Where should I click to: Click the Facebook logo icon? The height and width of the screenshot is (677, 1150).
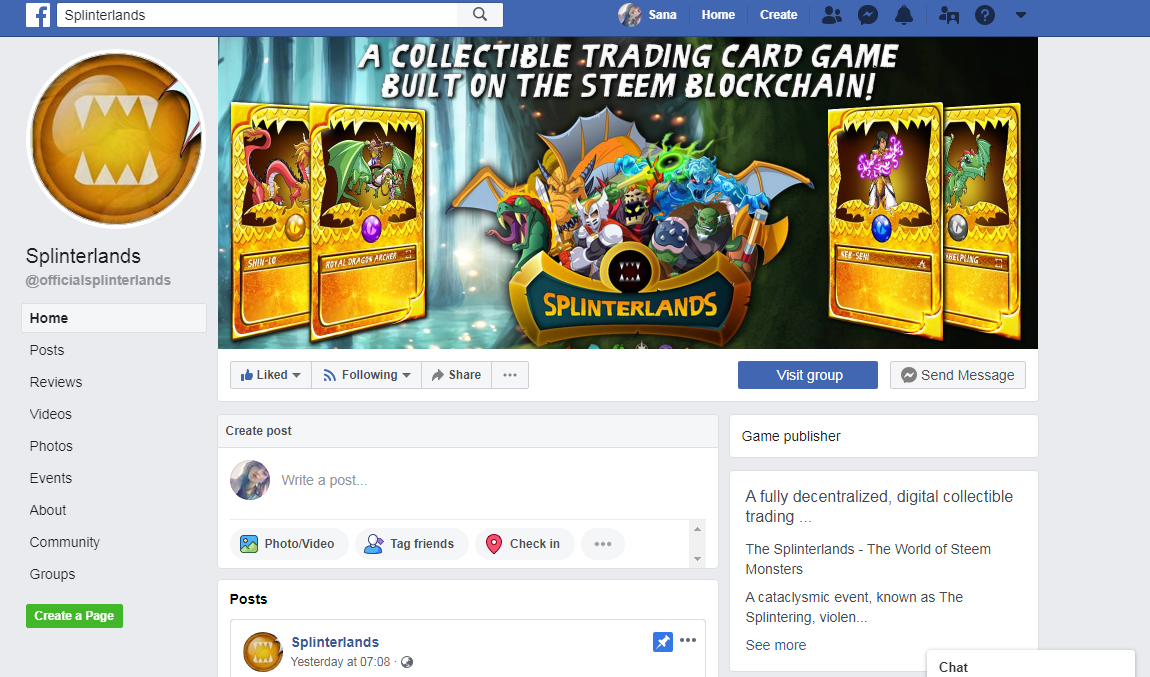[37, 15]
